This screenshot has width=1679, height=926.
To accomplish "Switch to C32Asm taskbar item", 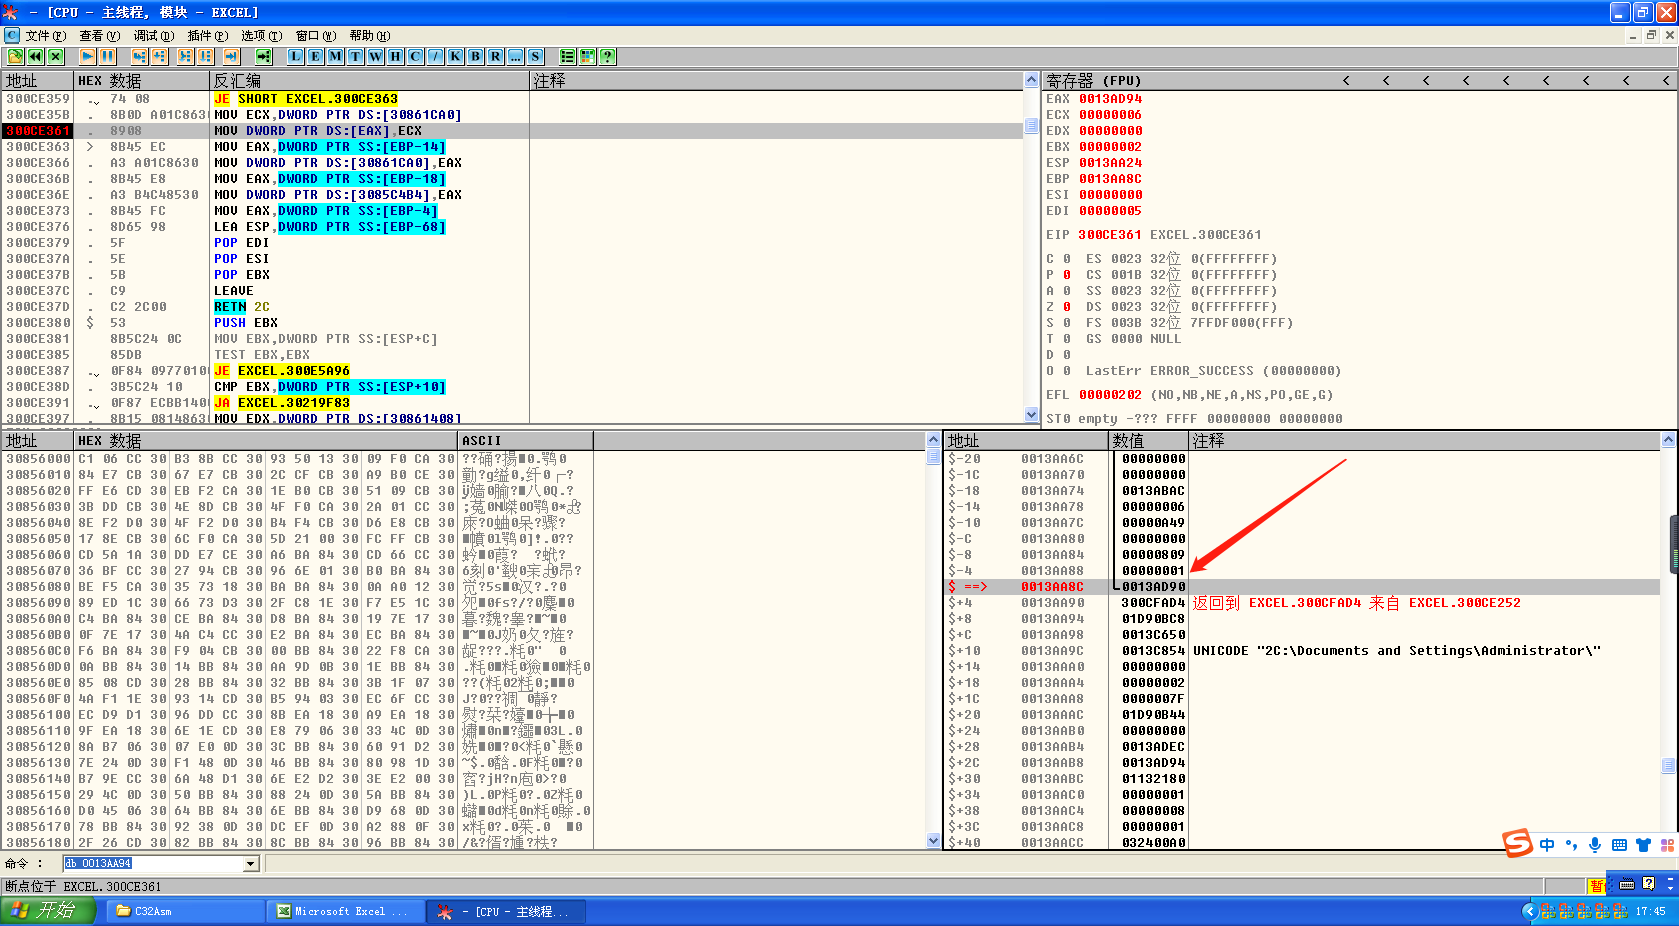I will [x=185, y=911].
